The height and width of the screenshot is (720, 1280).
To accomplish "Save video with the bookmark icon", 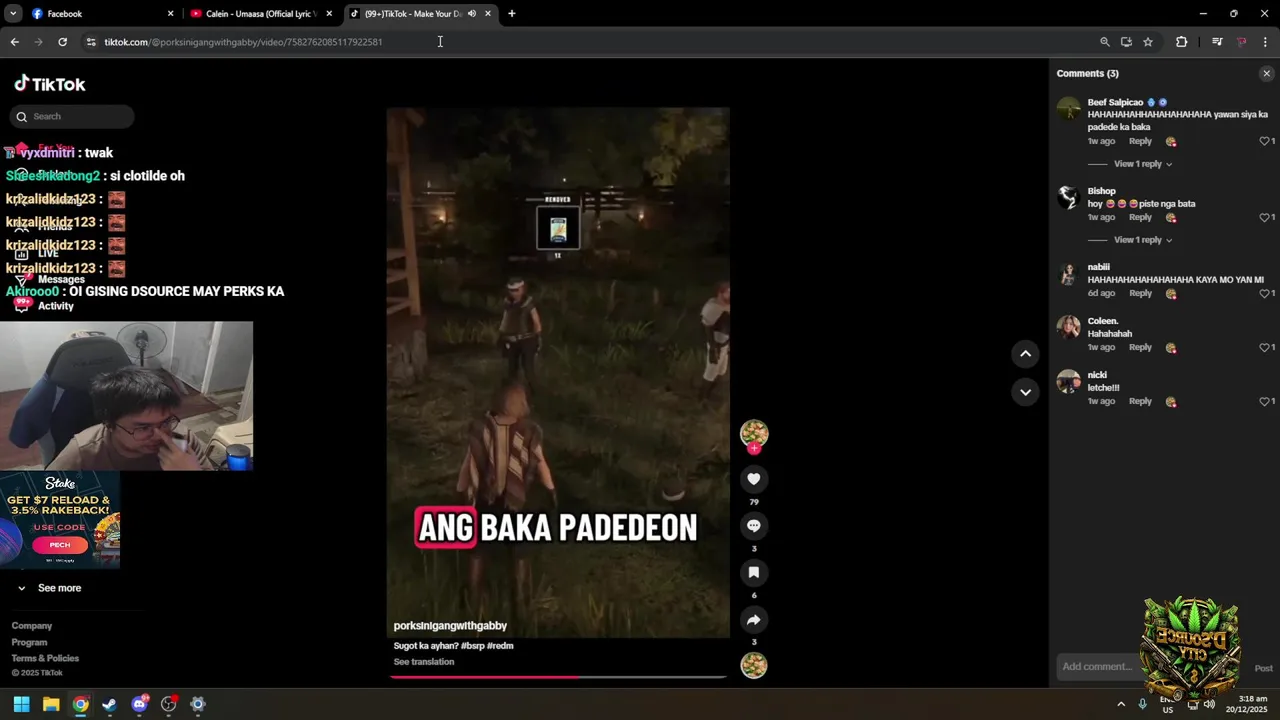I will [754, 573].
